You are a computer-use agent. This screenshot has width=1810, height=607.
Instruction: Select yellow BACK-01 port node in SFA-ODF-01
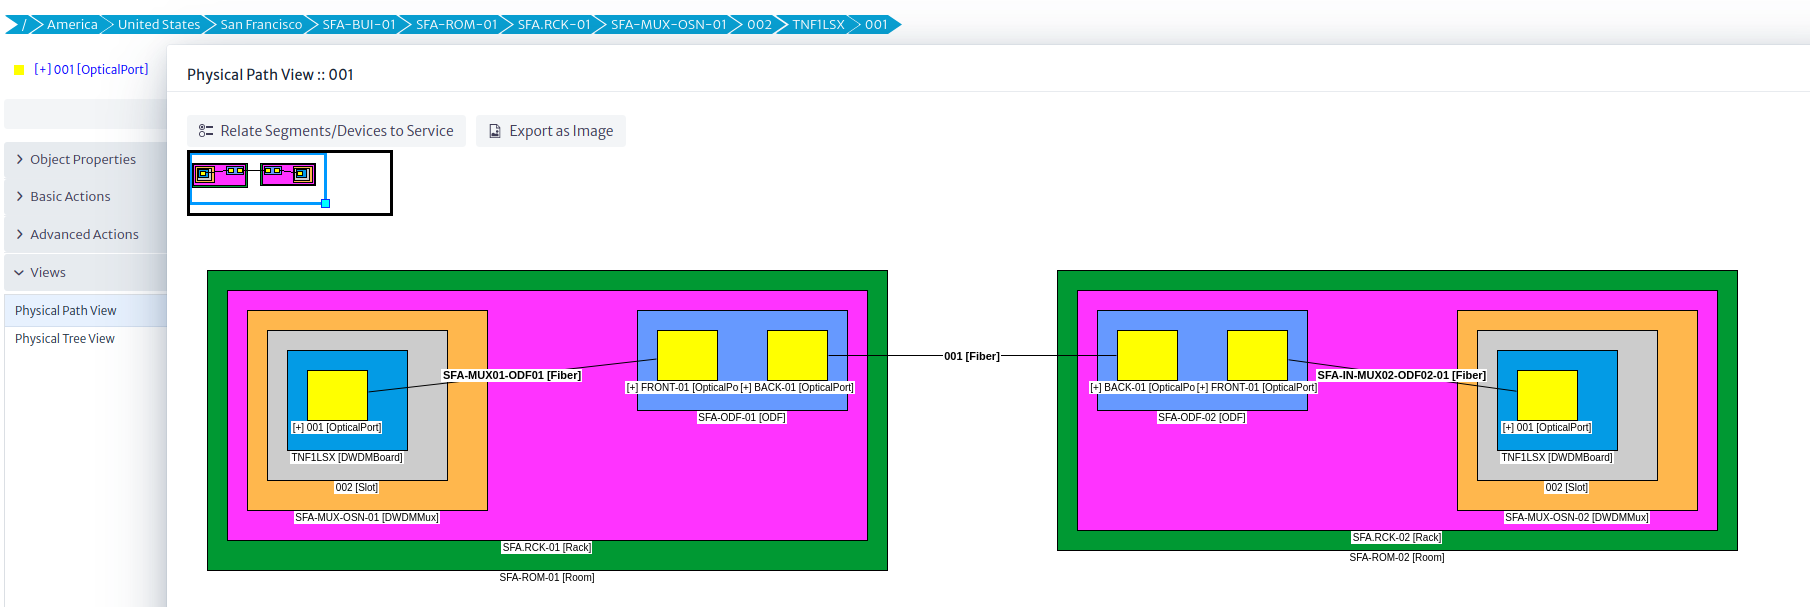797,355
